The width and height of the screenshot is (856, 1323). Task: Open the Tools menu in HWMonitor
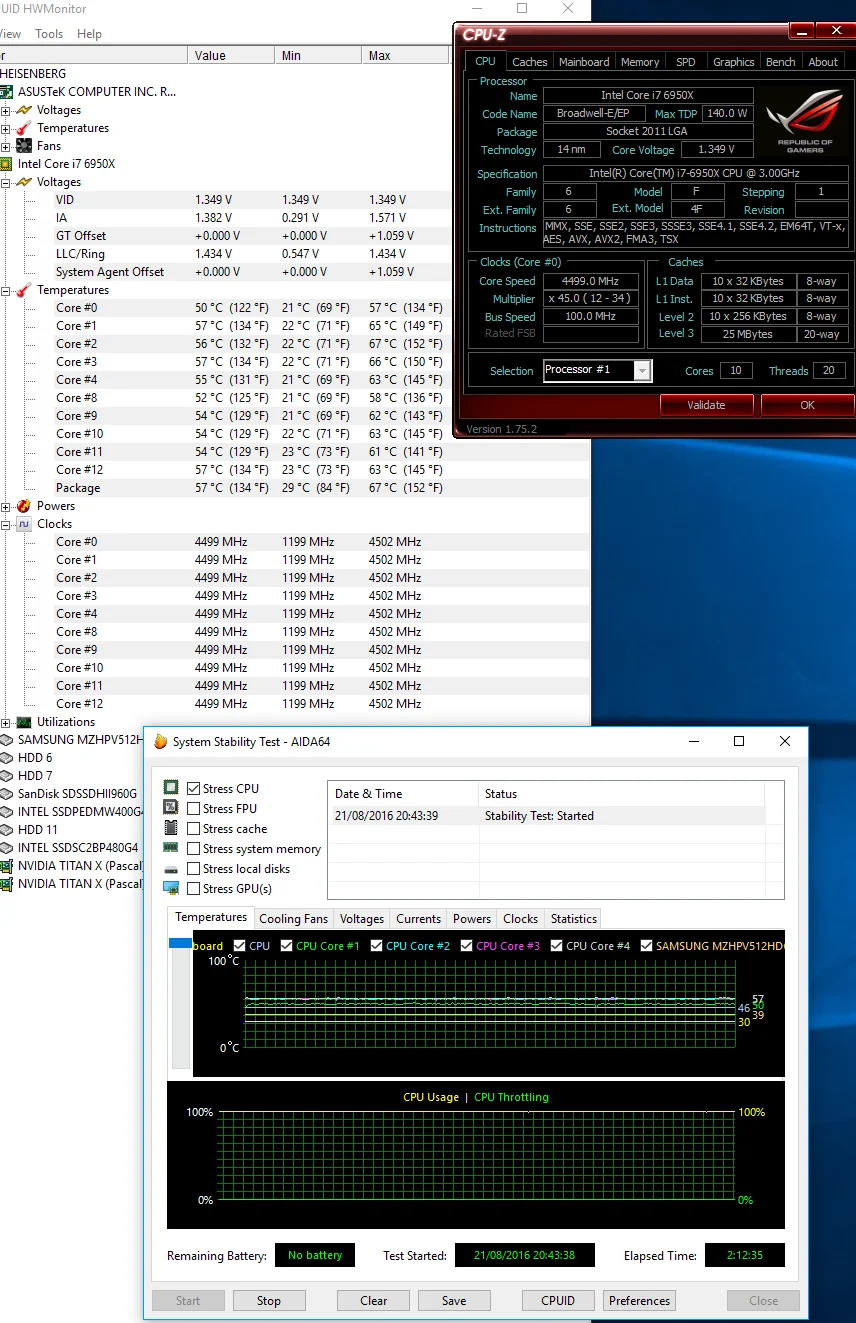tap(49, 34)
